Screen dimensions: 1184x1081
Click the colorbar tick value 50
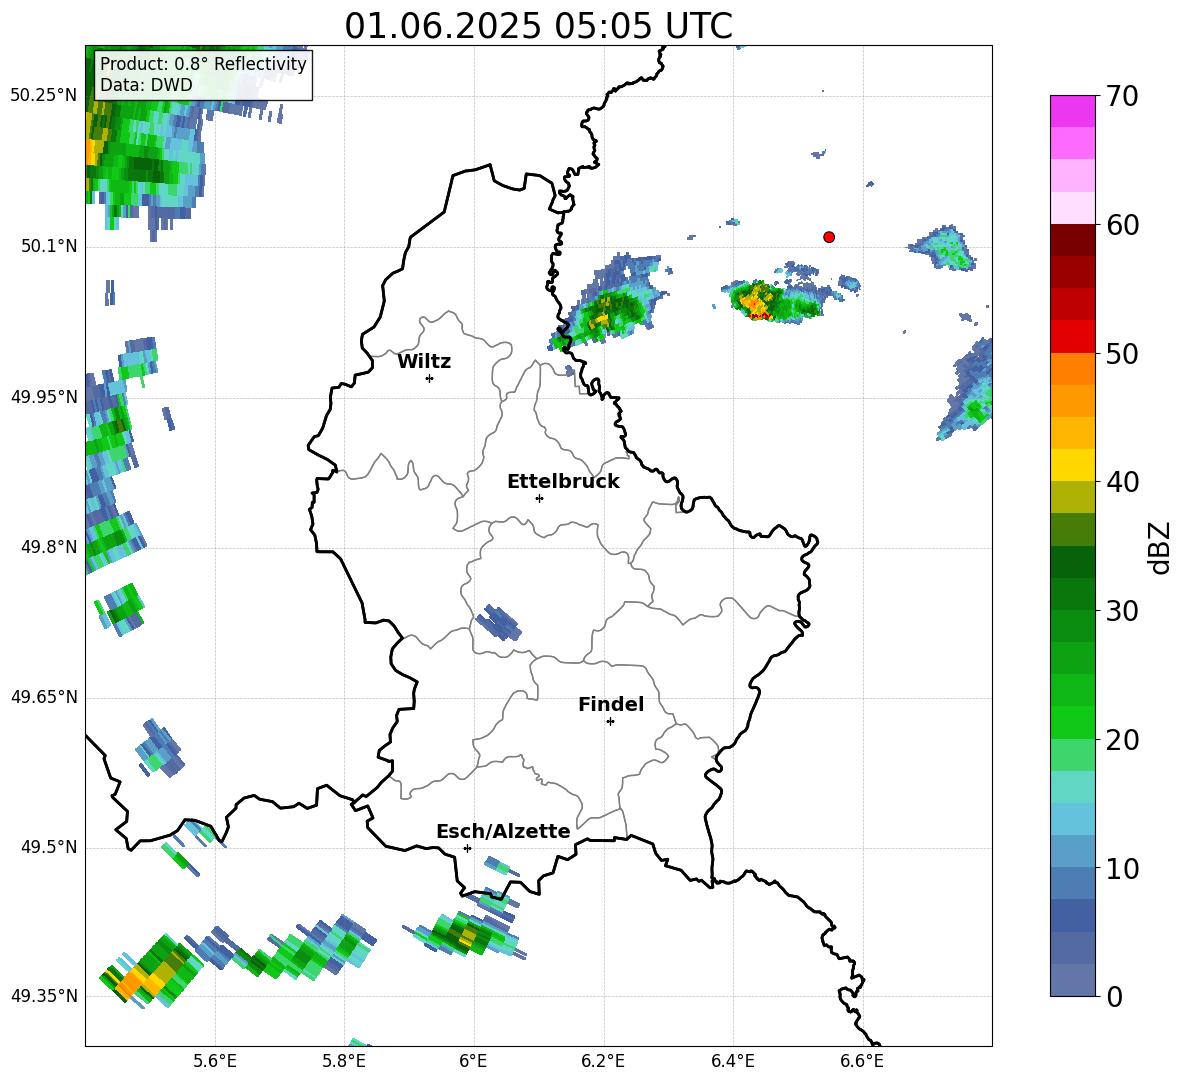click(x=1122, y=353)
